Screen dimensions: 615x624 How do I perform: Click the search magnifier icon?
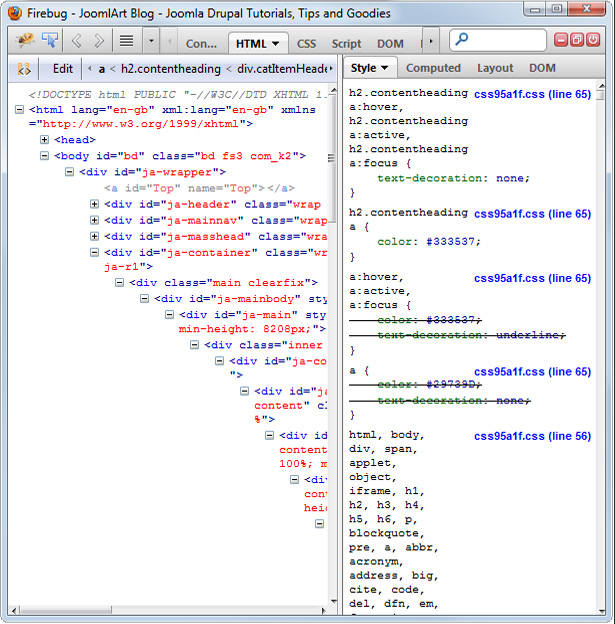point(462,39)
